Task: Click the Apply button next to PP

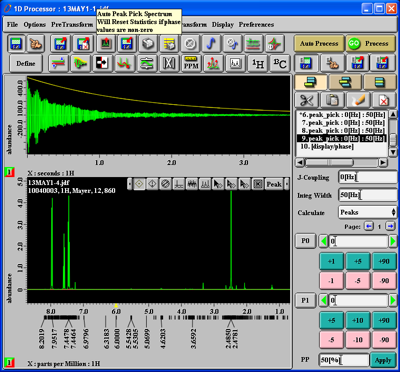Action: coord(383,360)
